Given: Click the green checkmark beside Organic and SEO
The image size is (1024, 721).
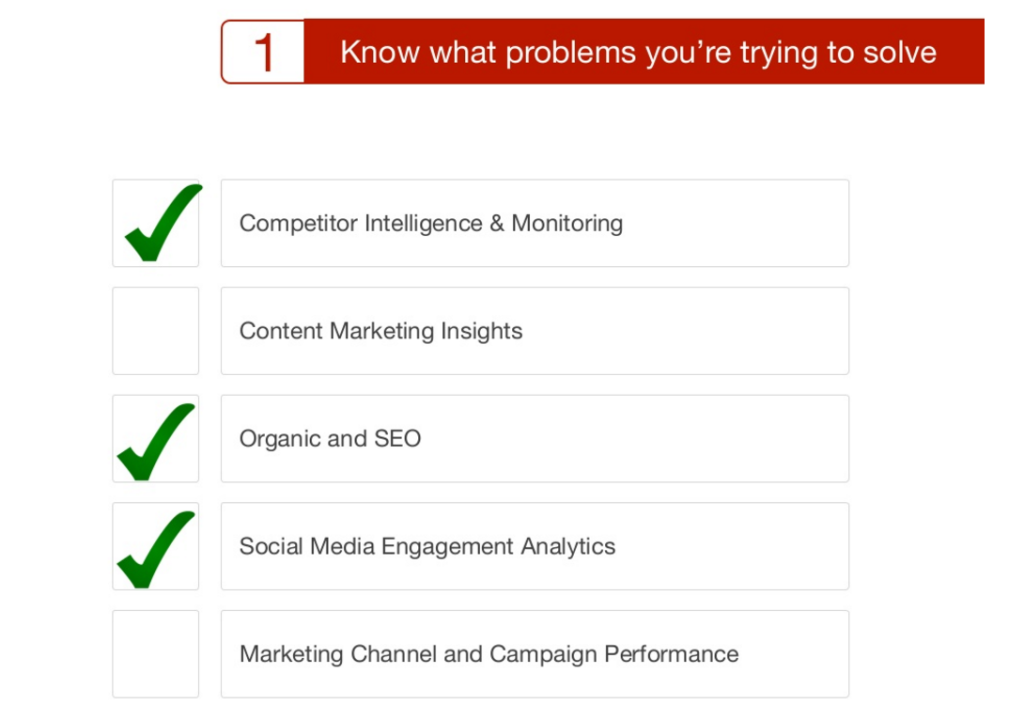Looking at the screenshot, I should [x=155, y=442].
